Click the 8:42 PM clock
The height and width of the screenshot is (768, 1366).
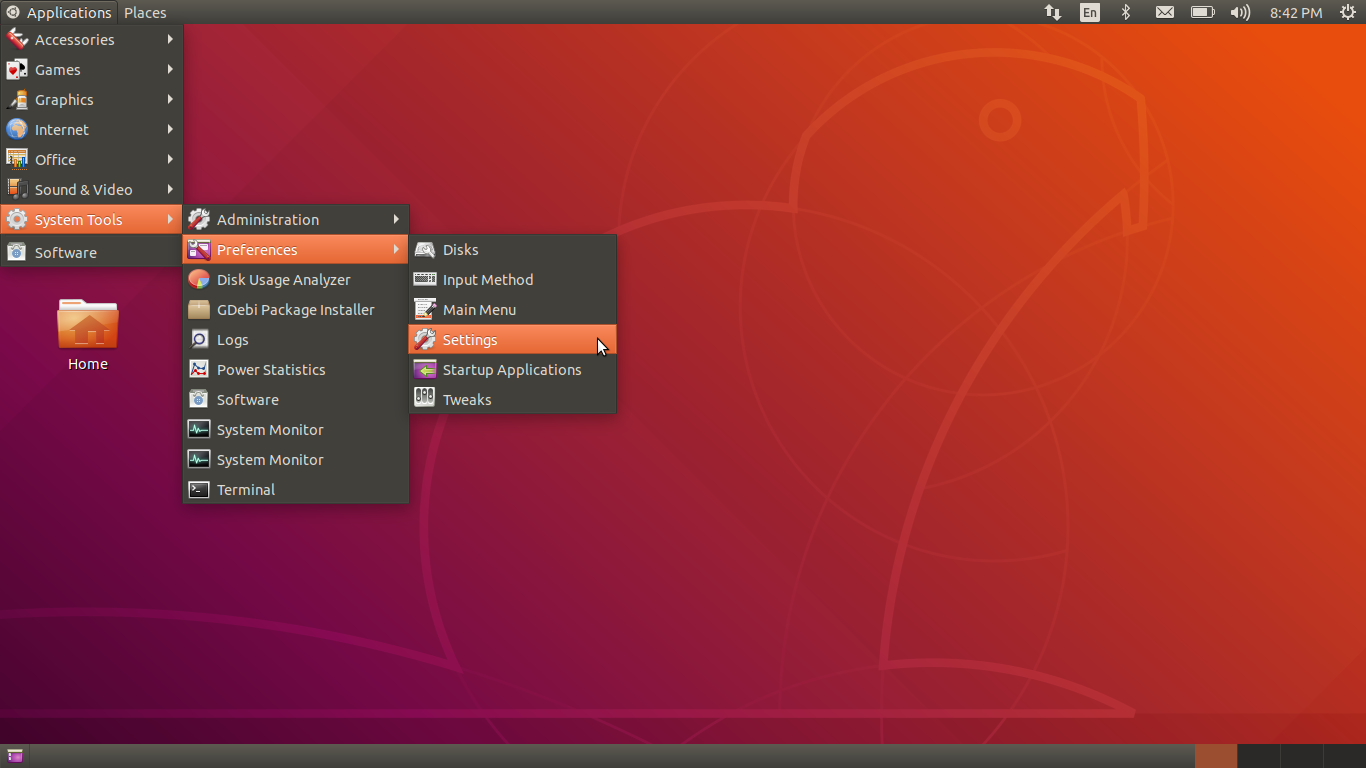tap(1296, 13)
